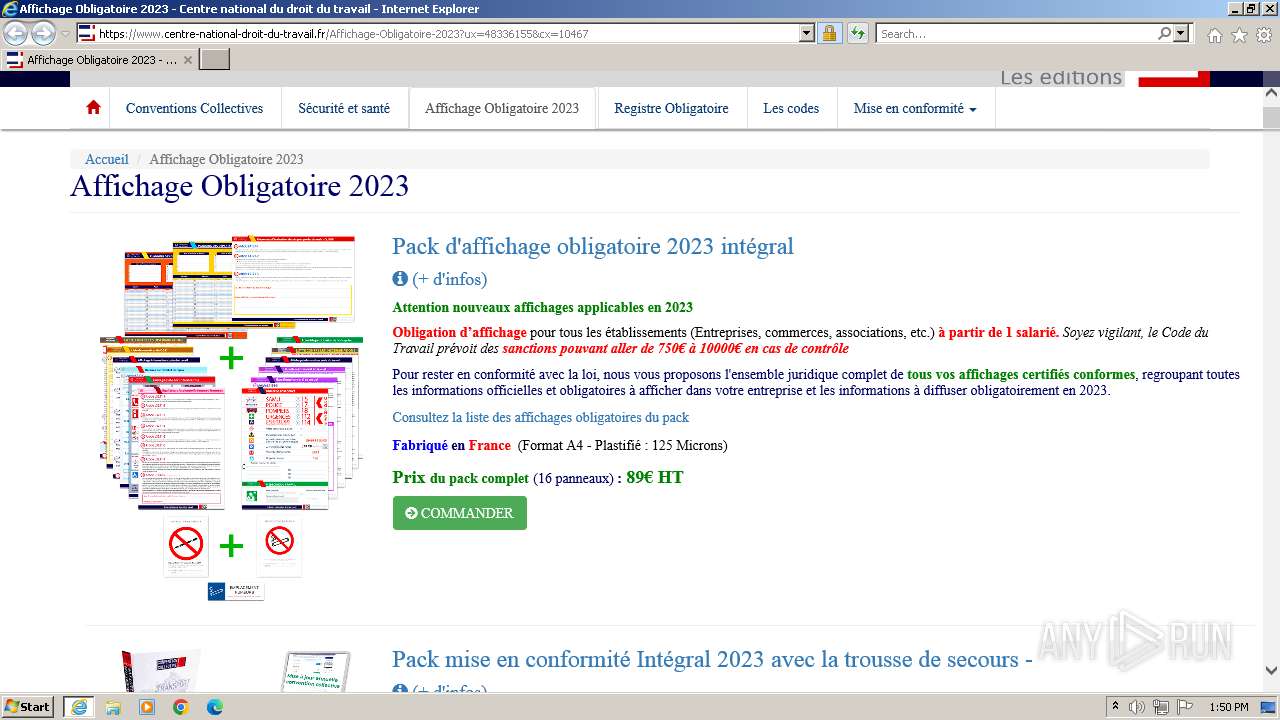This screenshot has width=1280, height=720.
Task: Click the (+ d'infos) link
Action: click(449, 279)
